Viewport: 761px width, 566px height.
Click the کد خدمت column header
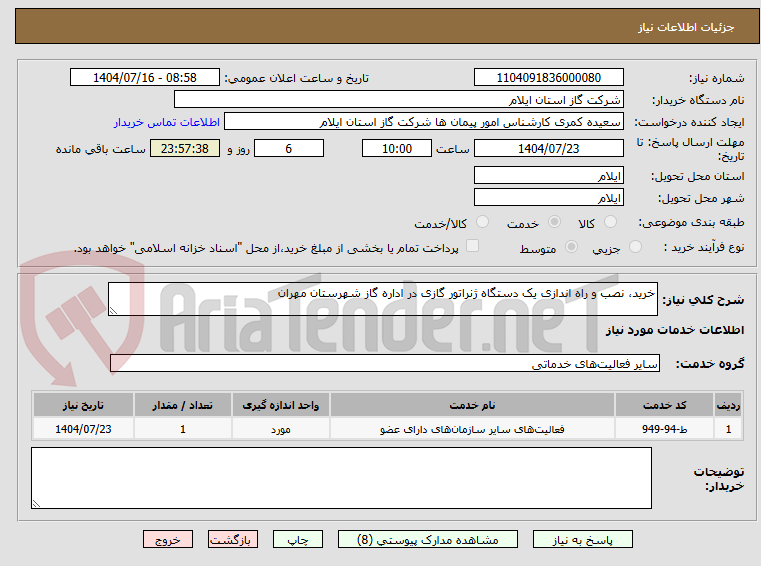[x=664, y=405]
